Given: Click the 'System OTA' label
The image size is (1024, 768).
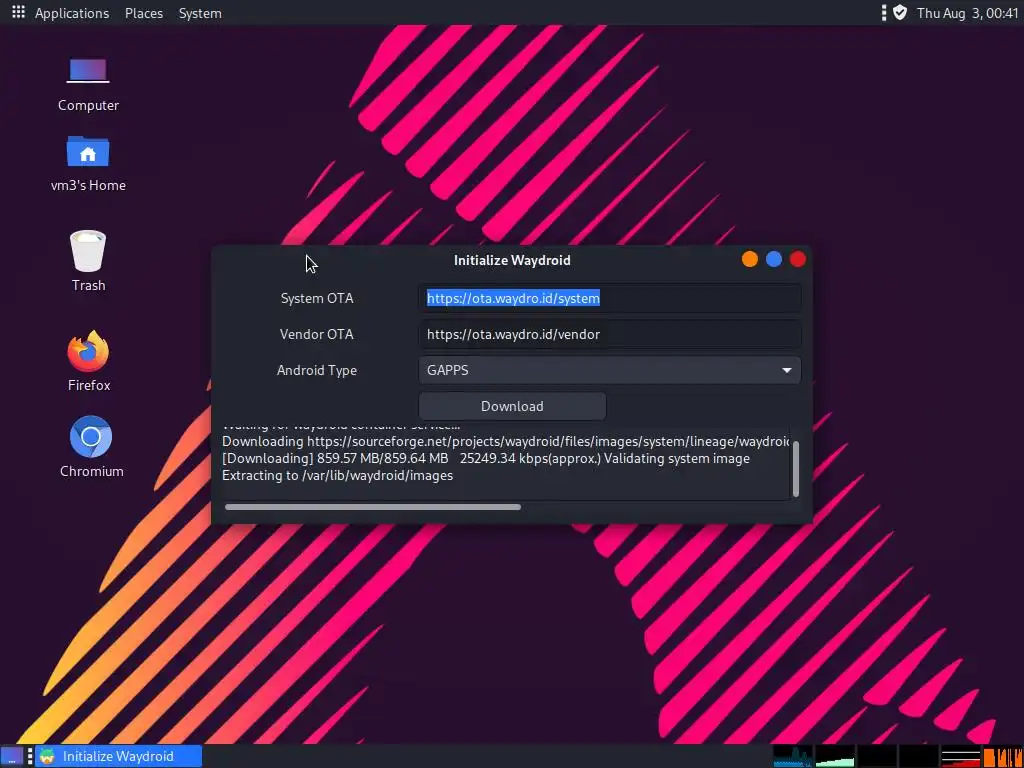Looking at the screenshot, I should [x=317, y=298].
